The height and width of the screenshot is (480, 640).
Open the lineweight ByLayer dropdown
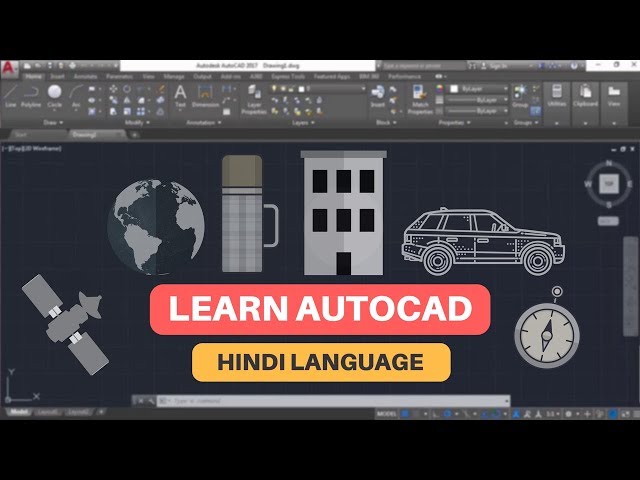477,100
